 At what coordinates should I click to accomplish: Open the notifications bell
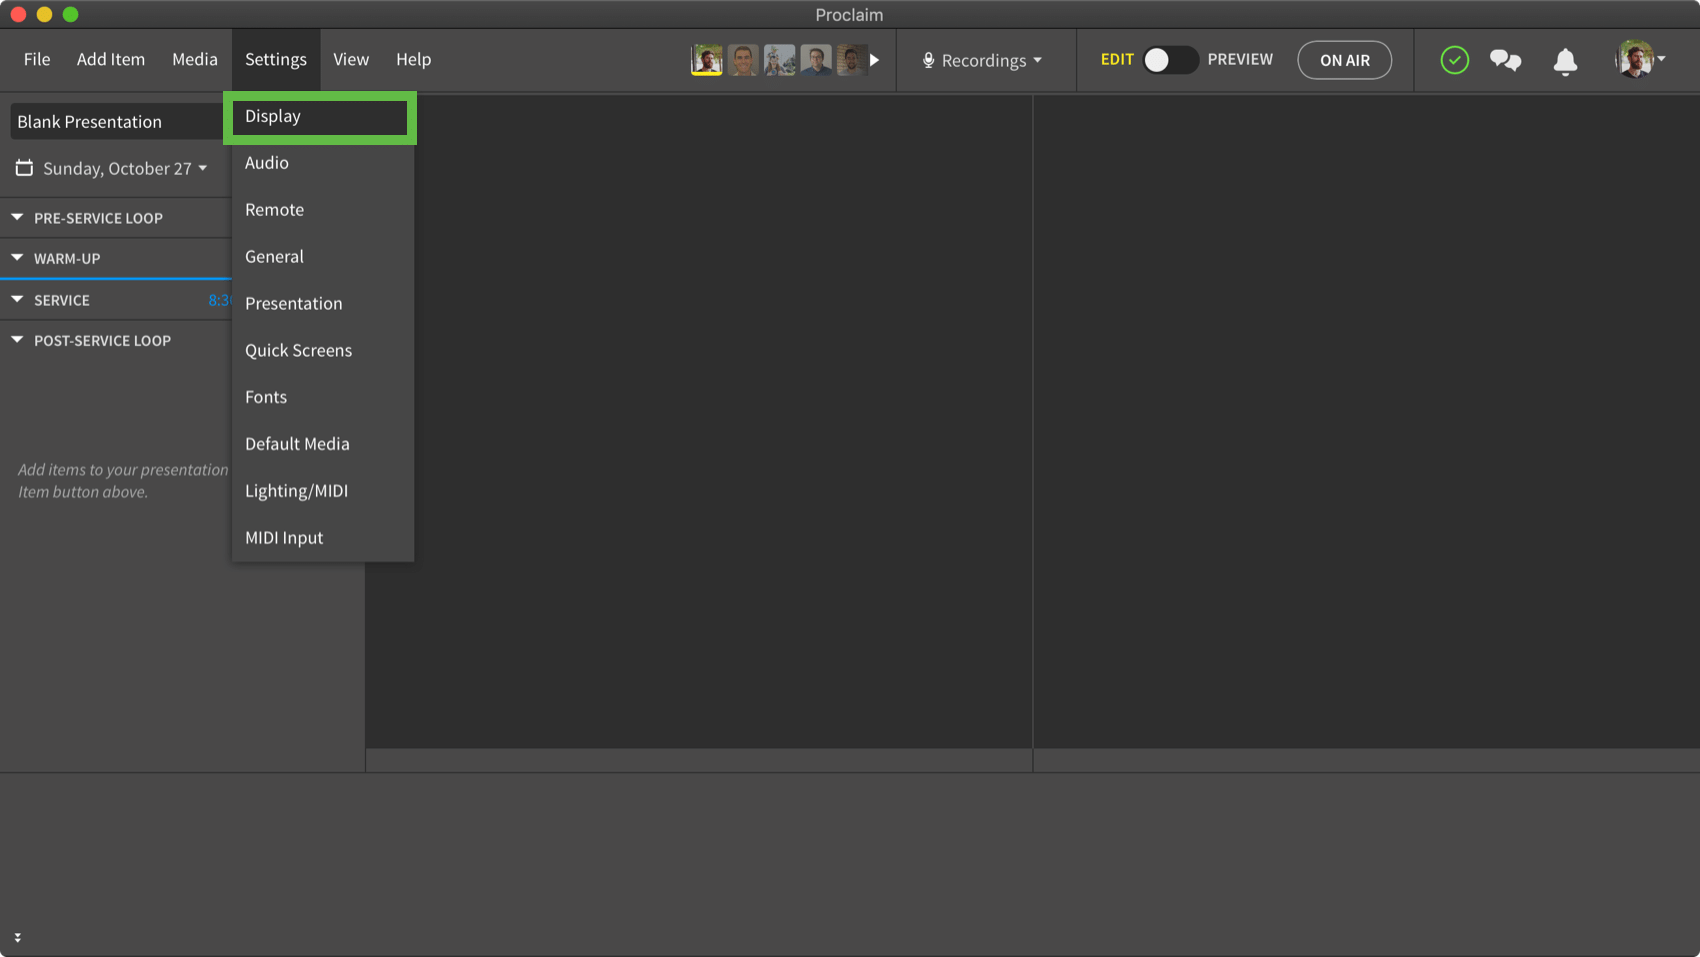[1565, 61]
